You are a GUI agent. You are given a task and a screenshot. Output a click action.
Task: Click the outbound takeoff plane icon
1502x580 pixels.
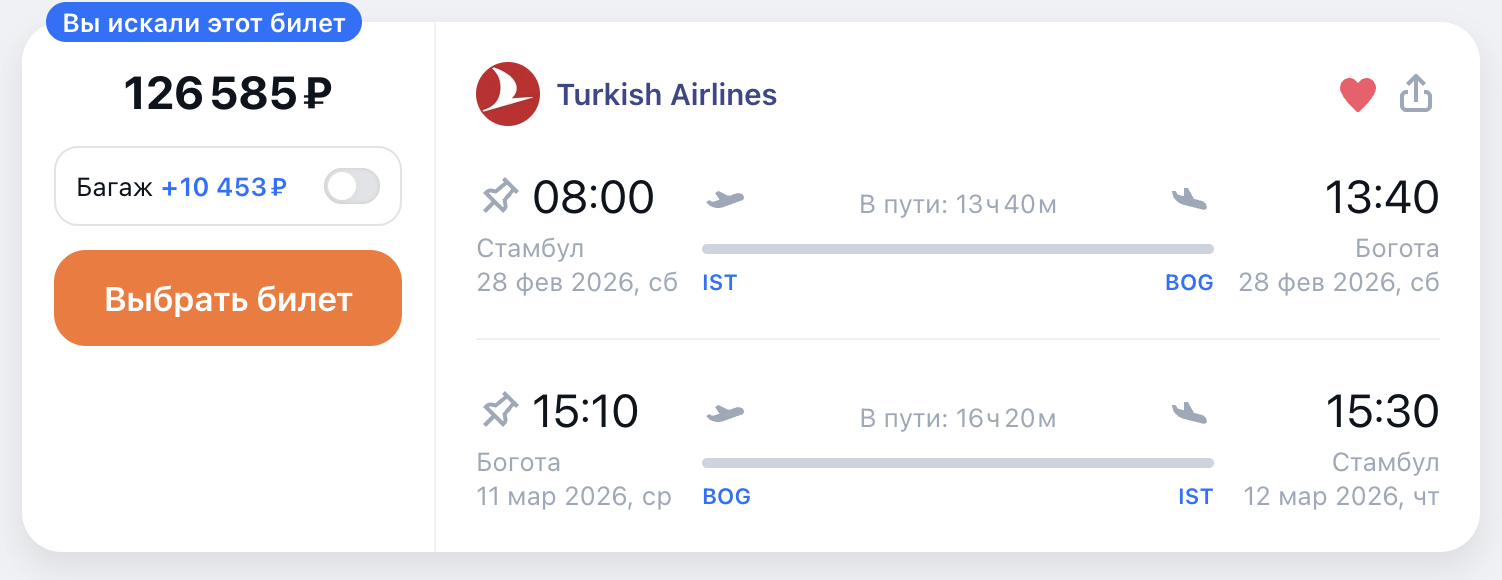[726, 198]
